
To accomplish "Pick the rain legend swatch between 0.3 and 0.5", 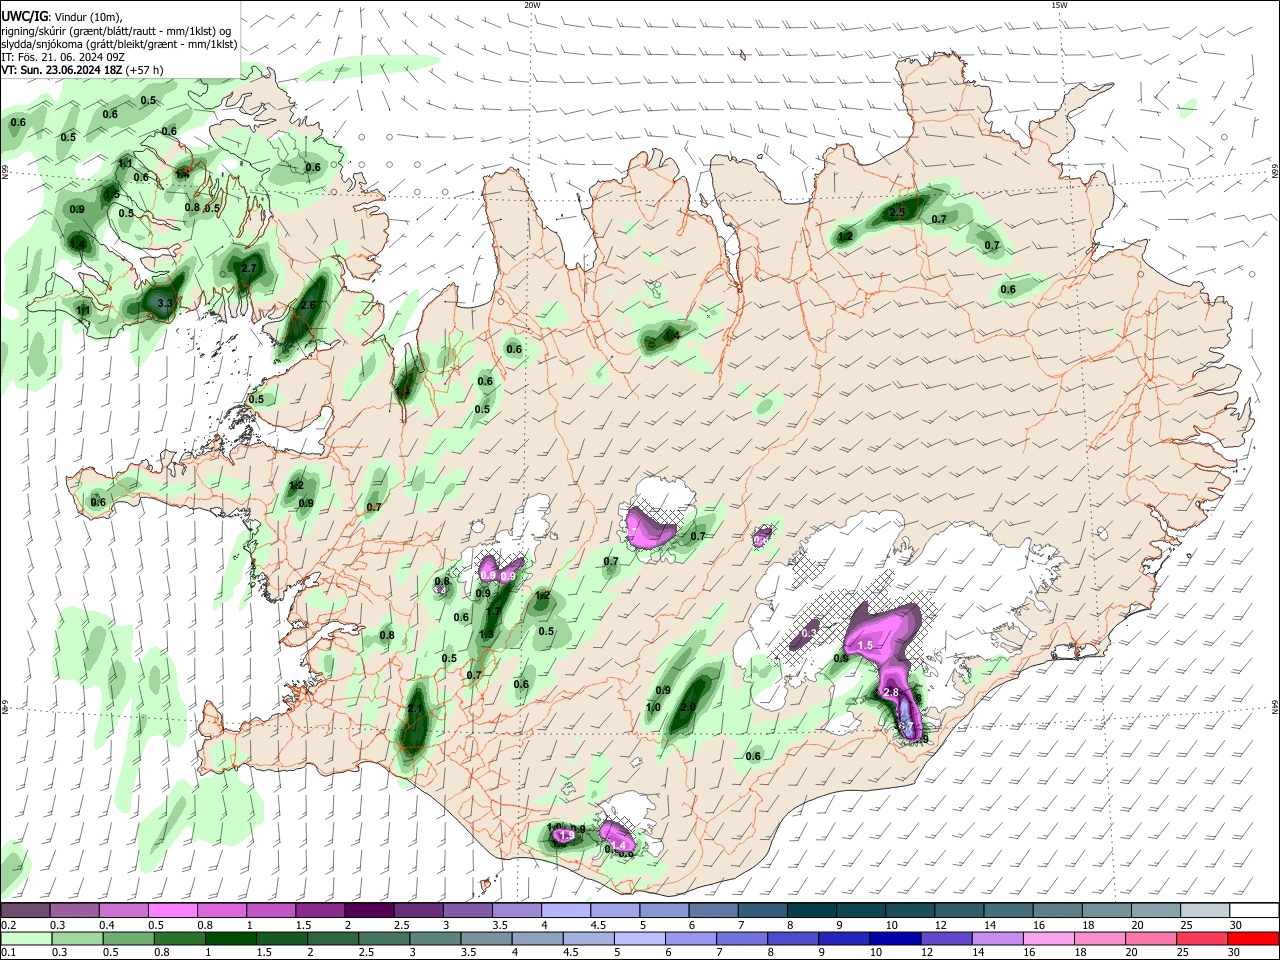I will coord(77,938).
